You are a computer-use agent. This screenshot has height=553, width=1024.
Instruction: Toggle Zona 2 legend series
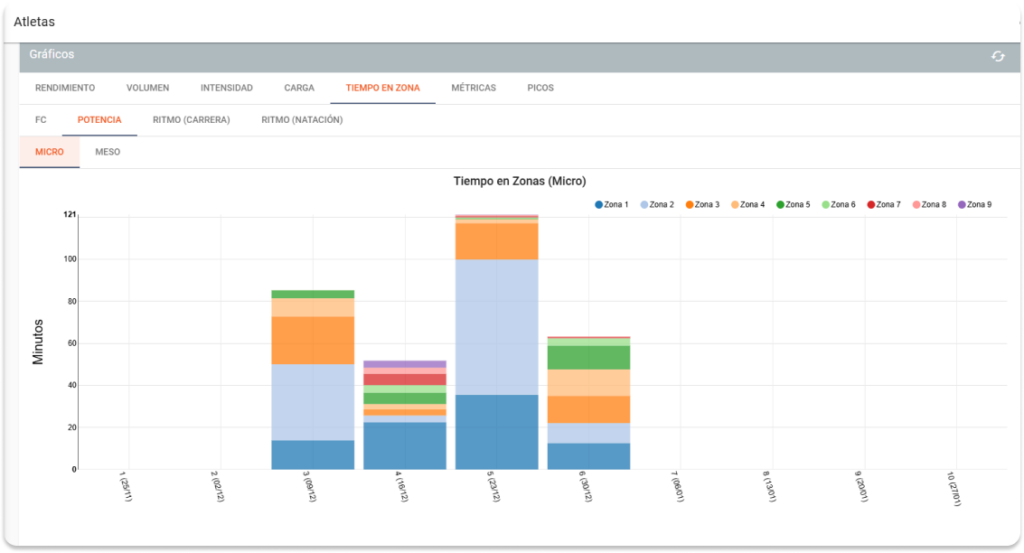pos(657,205)
